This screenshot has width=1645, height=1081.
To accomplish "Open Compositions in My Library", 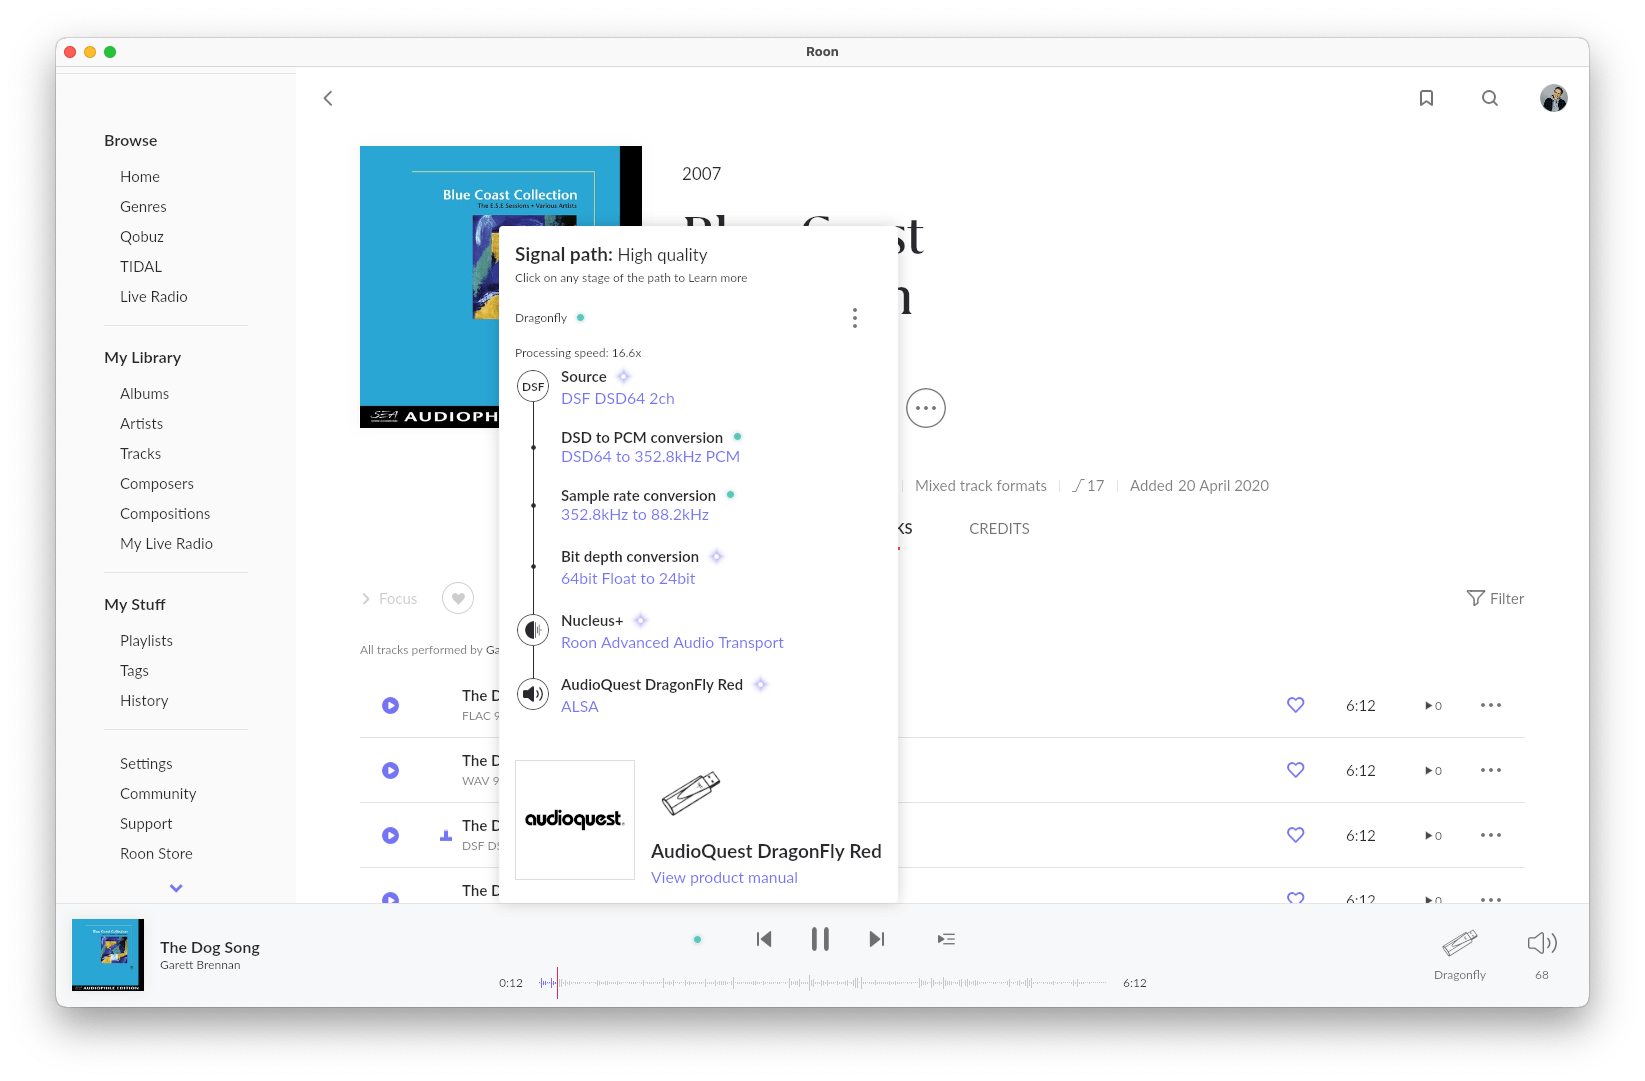I will (x=165, y=514).
